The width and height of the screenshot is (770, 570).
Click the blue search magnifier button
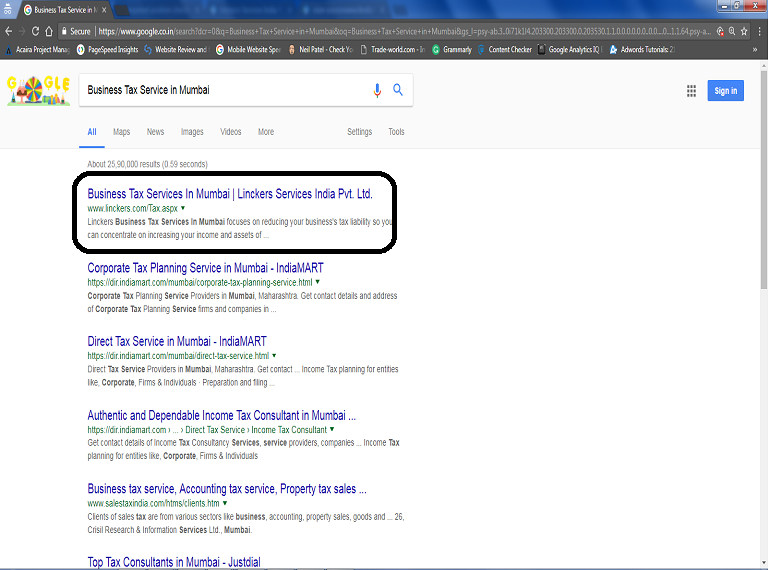(x=398, y=90)
